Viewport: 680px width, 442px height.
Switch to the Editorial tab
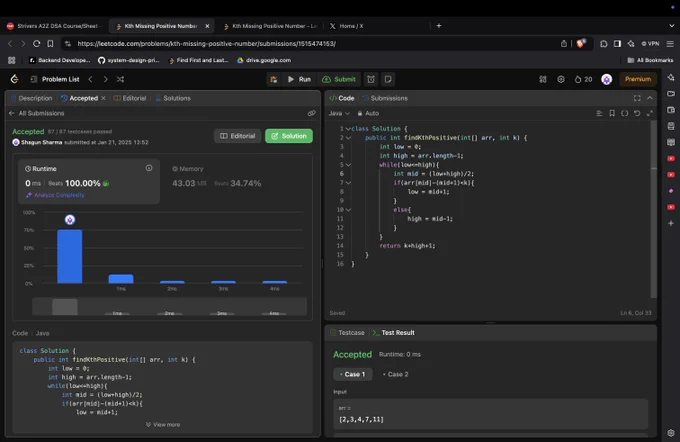point(130,98)
